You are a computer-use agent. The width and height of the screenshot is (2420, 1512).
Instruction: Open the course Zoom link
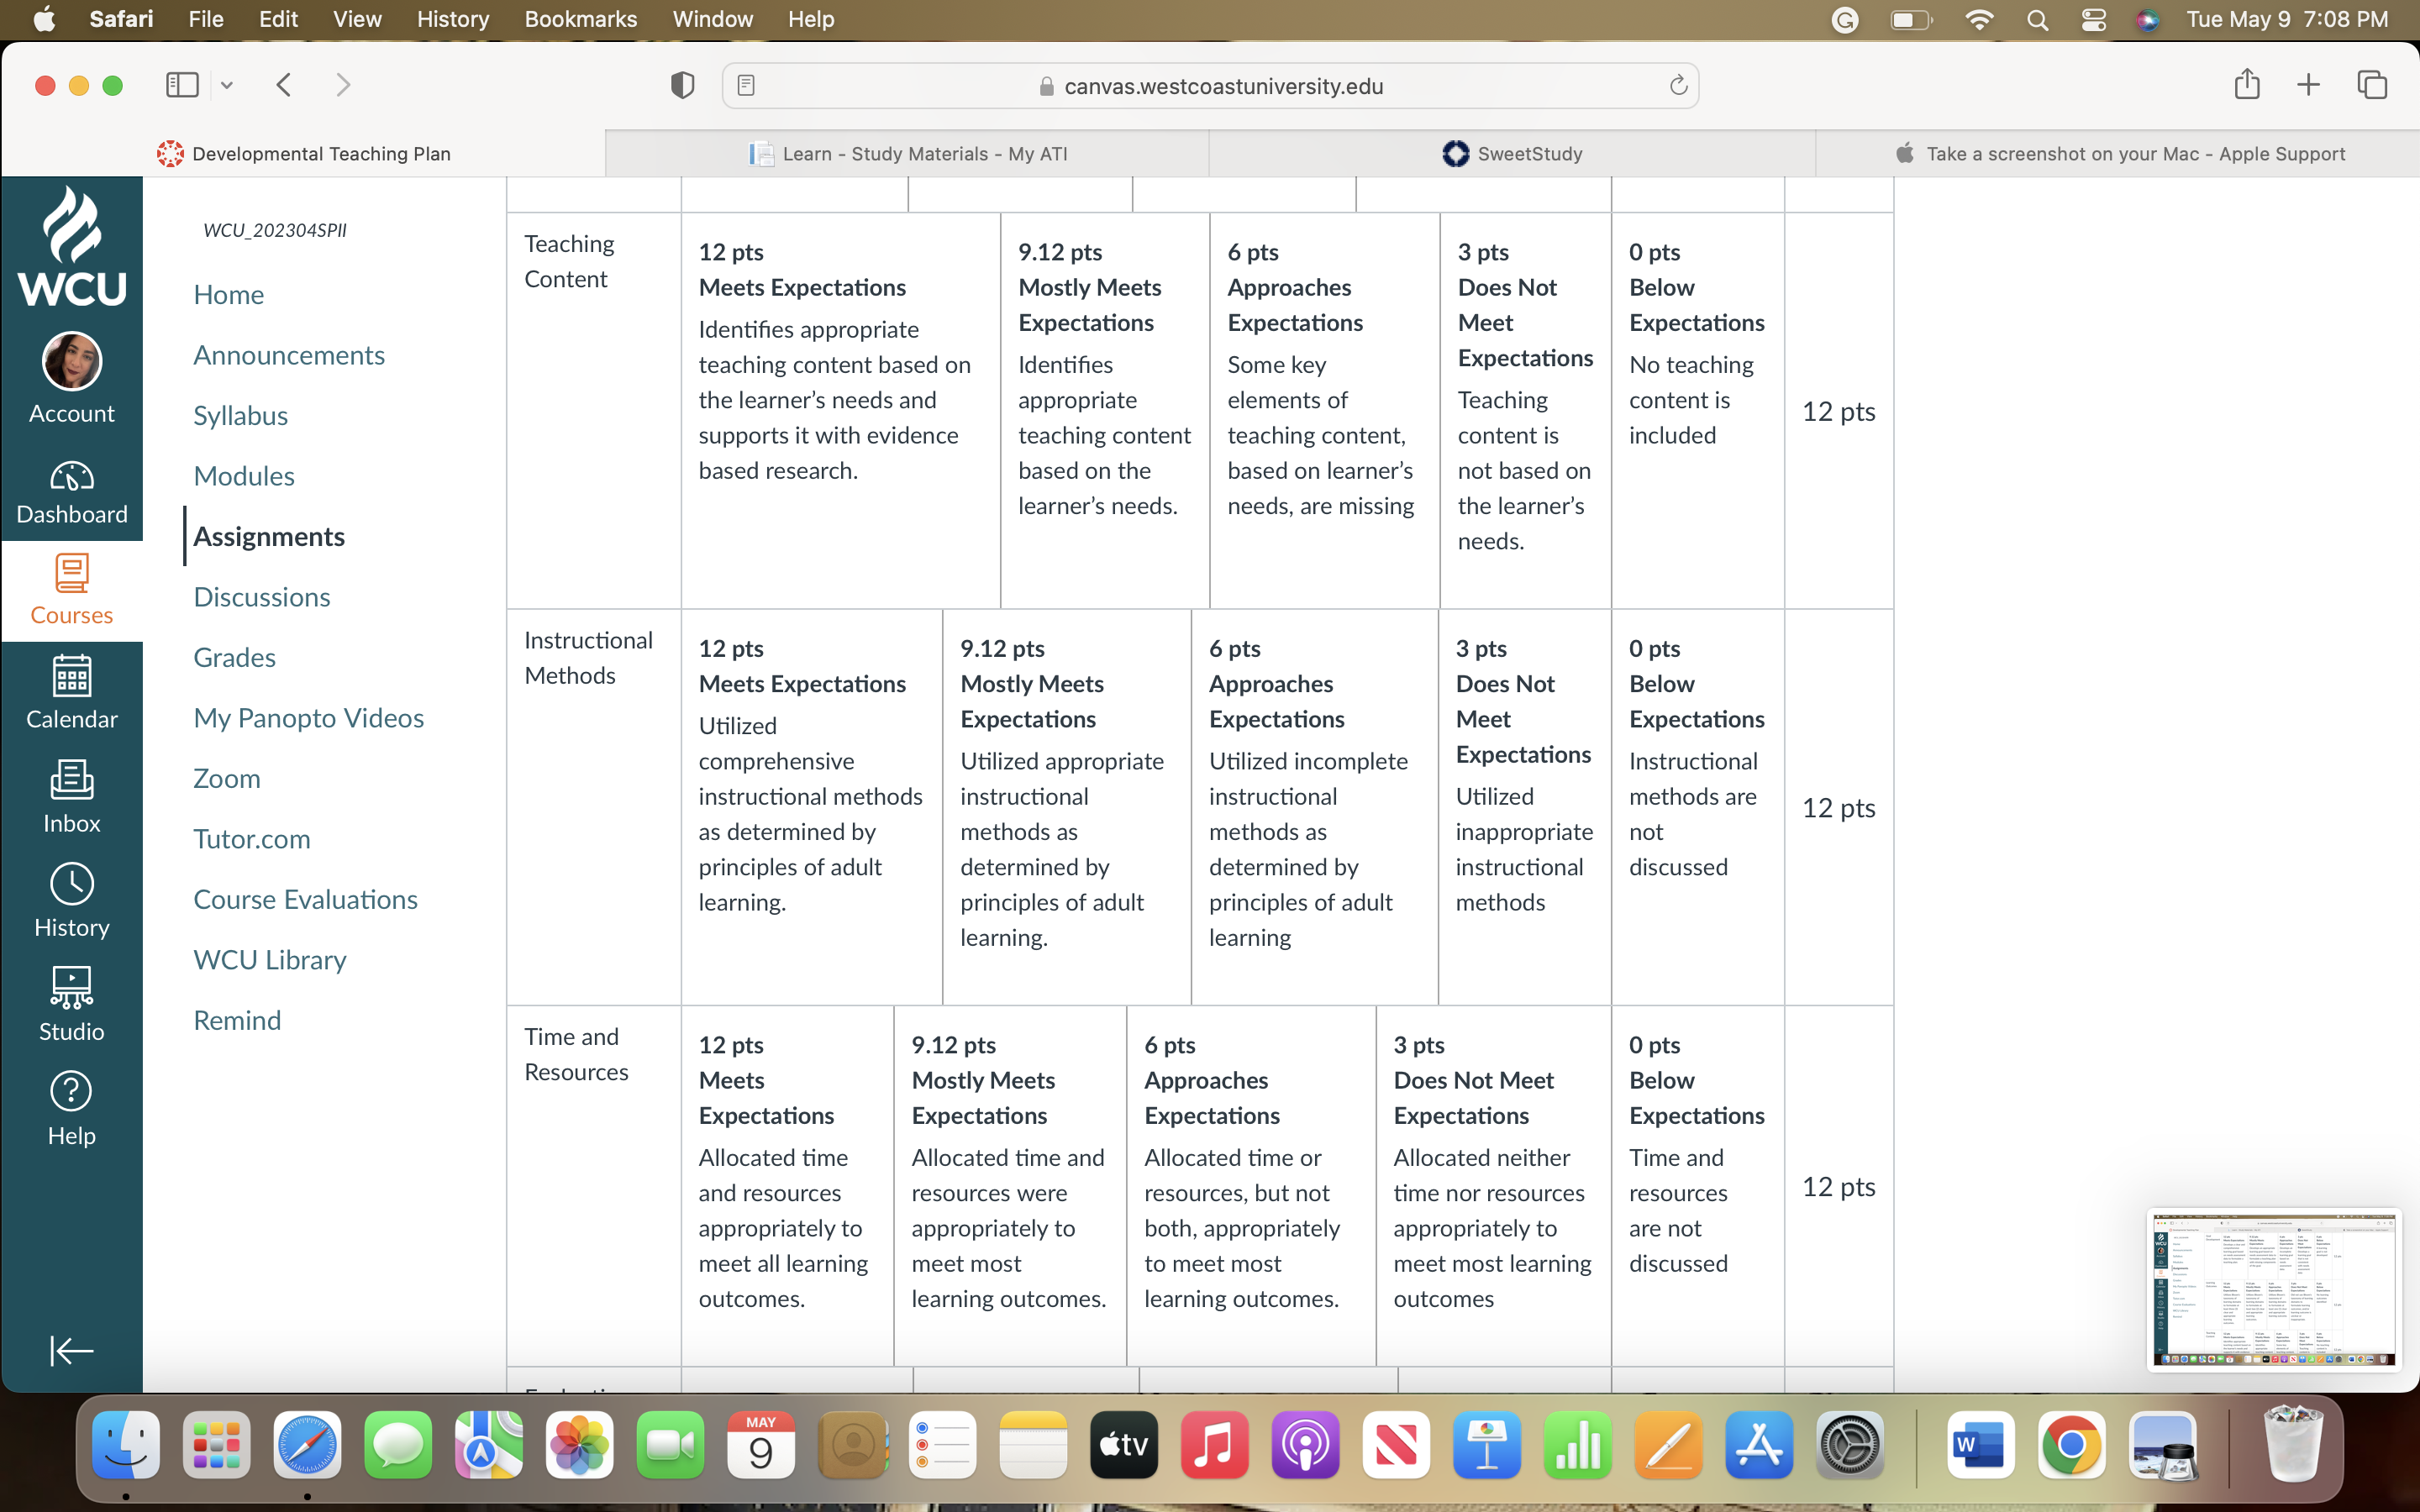point(227,779)
